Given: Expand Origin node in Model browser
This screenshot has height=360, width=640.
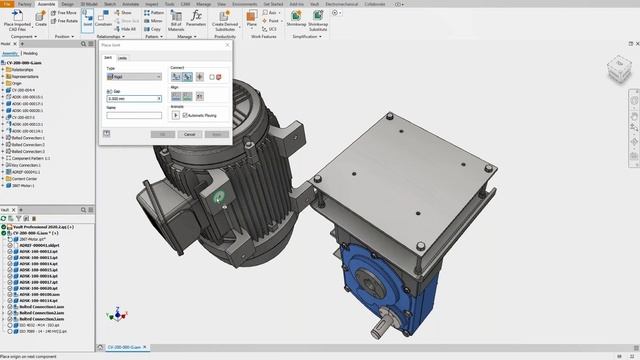Looking at the screenshot, I should 3,83.
